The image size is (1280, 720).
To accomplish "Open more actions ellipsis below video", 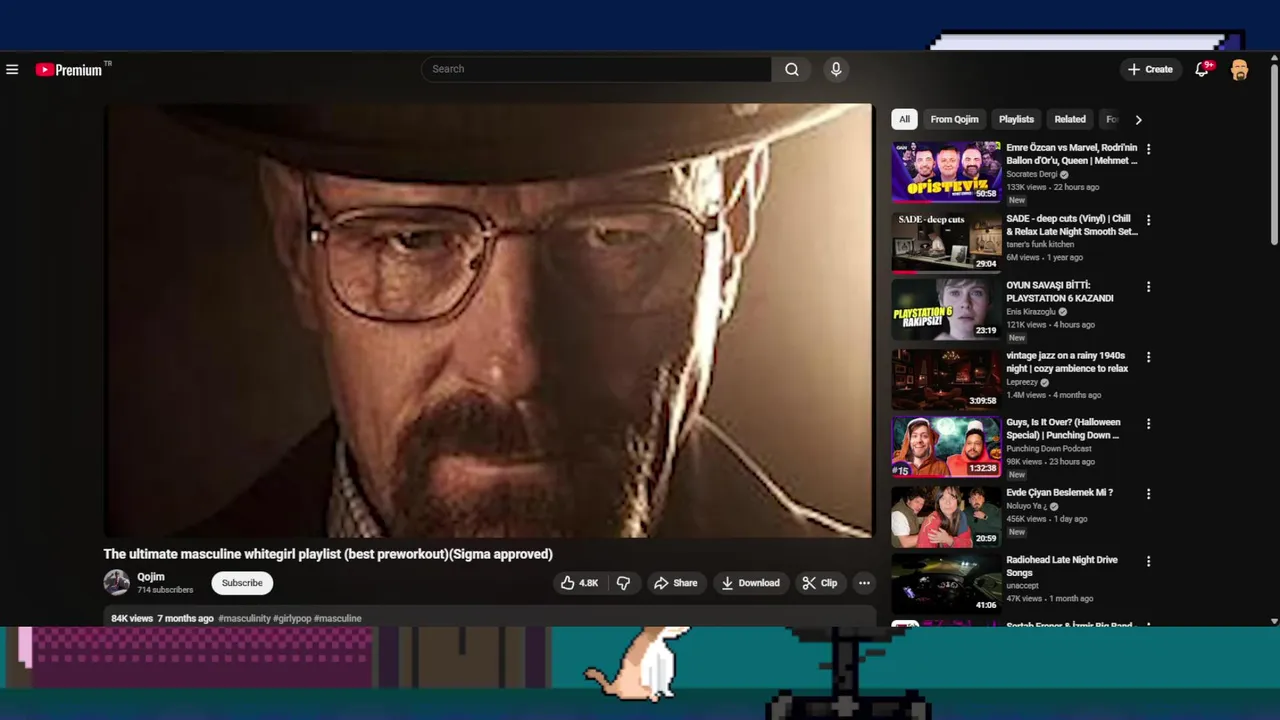I will click(864, 583).
